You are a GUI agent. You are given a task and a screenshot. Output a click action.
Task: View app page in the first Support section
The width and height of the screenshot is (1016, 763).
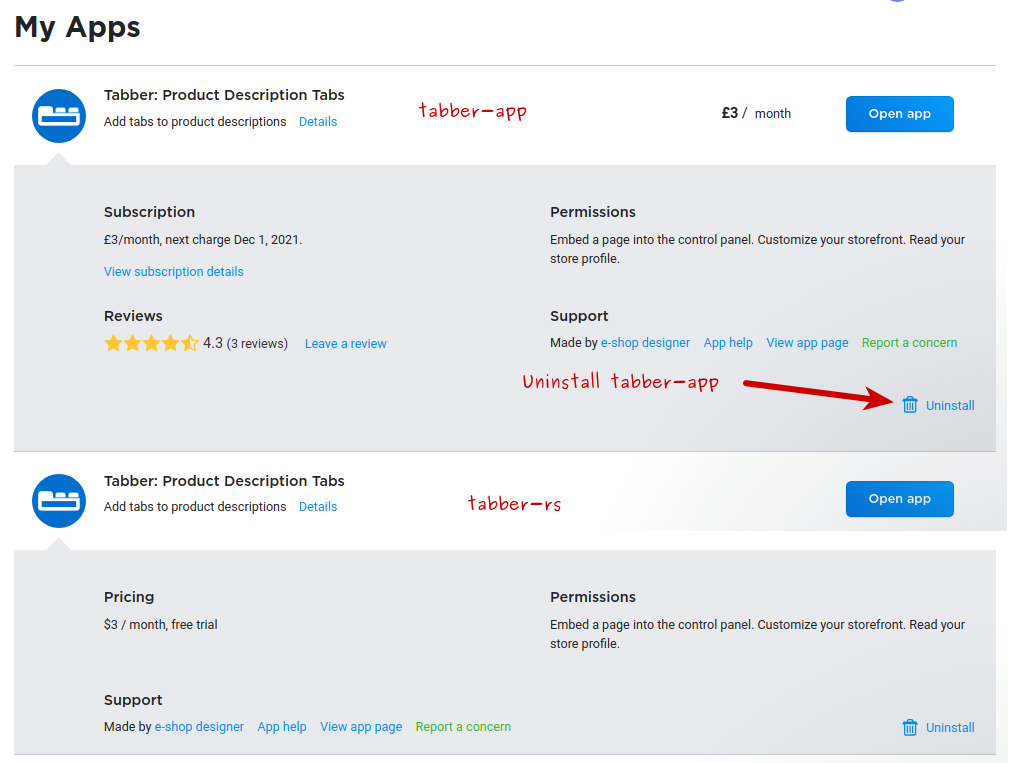point(807,343)
